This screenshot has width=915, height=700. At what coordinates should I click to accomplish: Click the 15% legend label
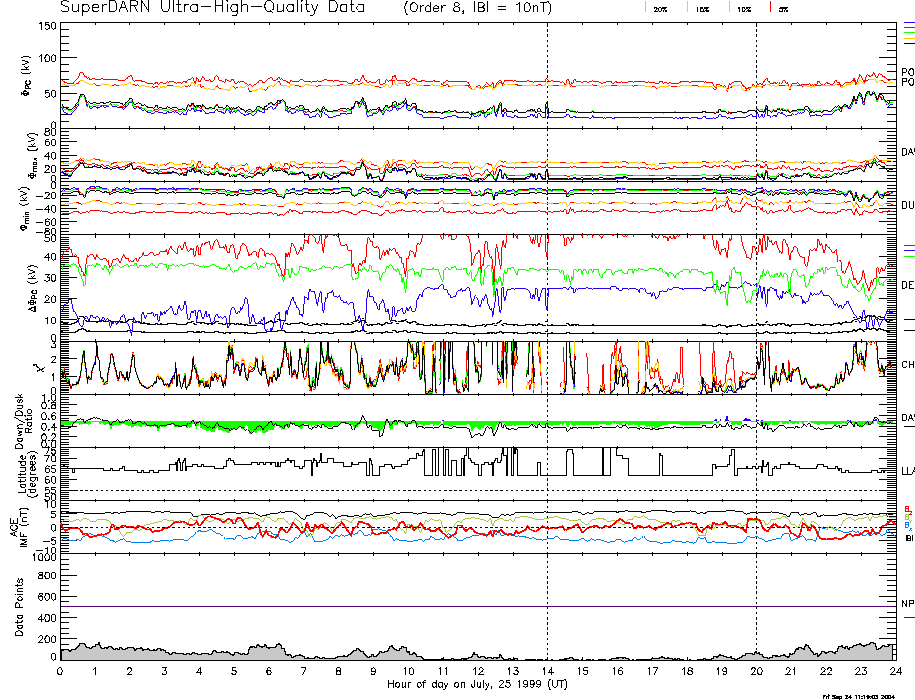pos(703,9)
